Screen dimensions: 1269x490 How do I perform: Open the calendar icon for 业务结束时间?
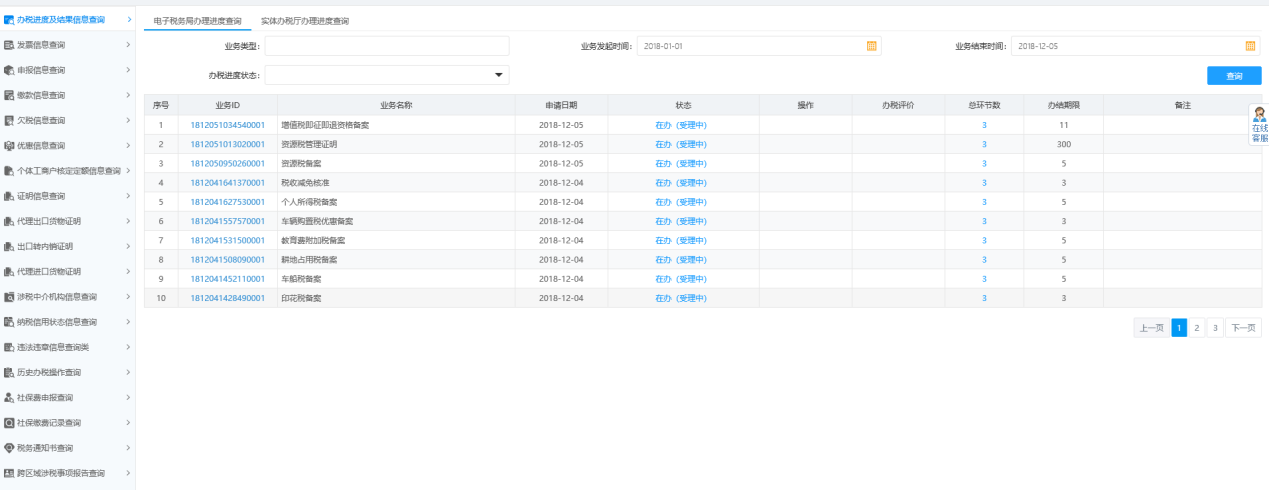[x=1250, y=46]
